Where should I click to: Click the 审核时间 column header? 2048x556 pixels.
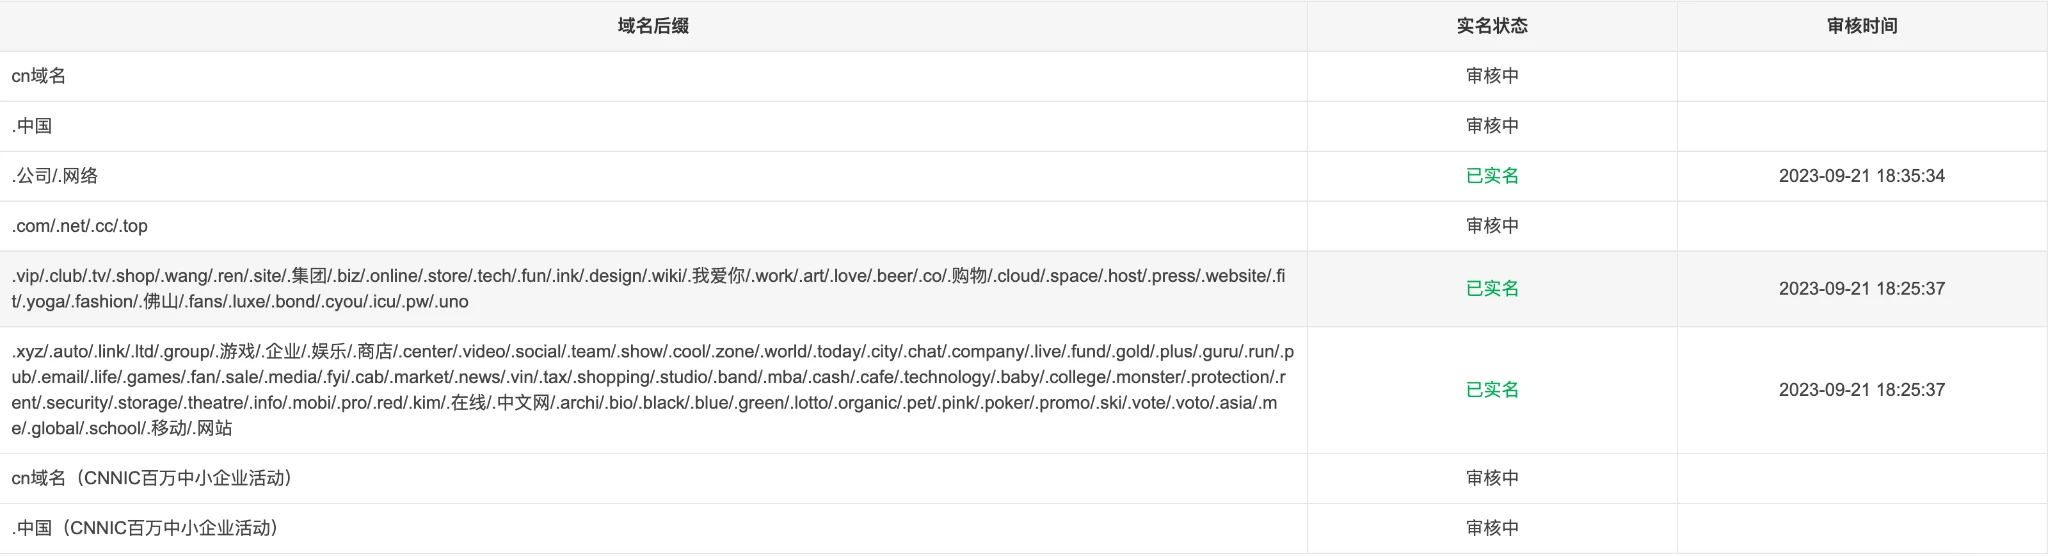(1862, 26)
